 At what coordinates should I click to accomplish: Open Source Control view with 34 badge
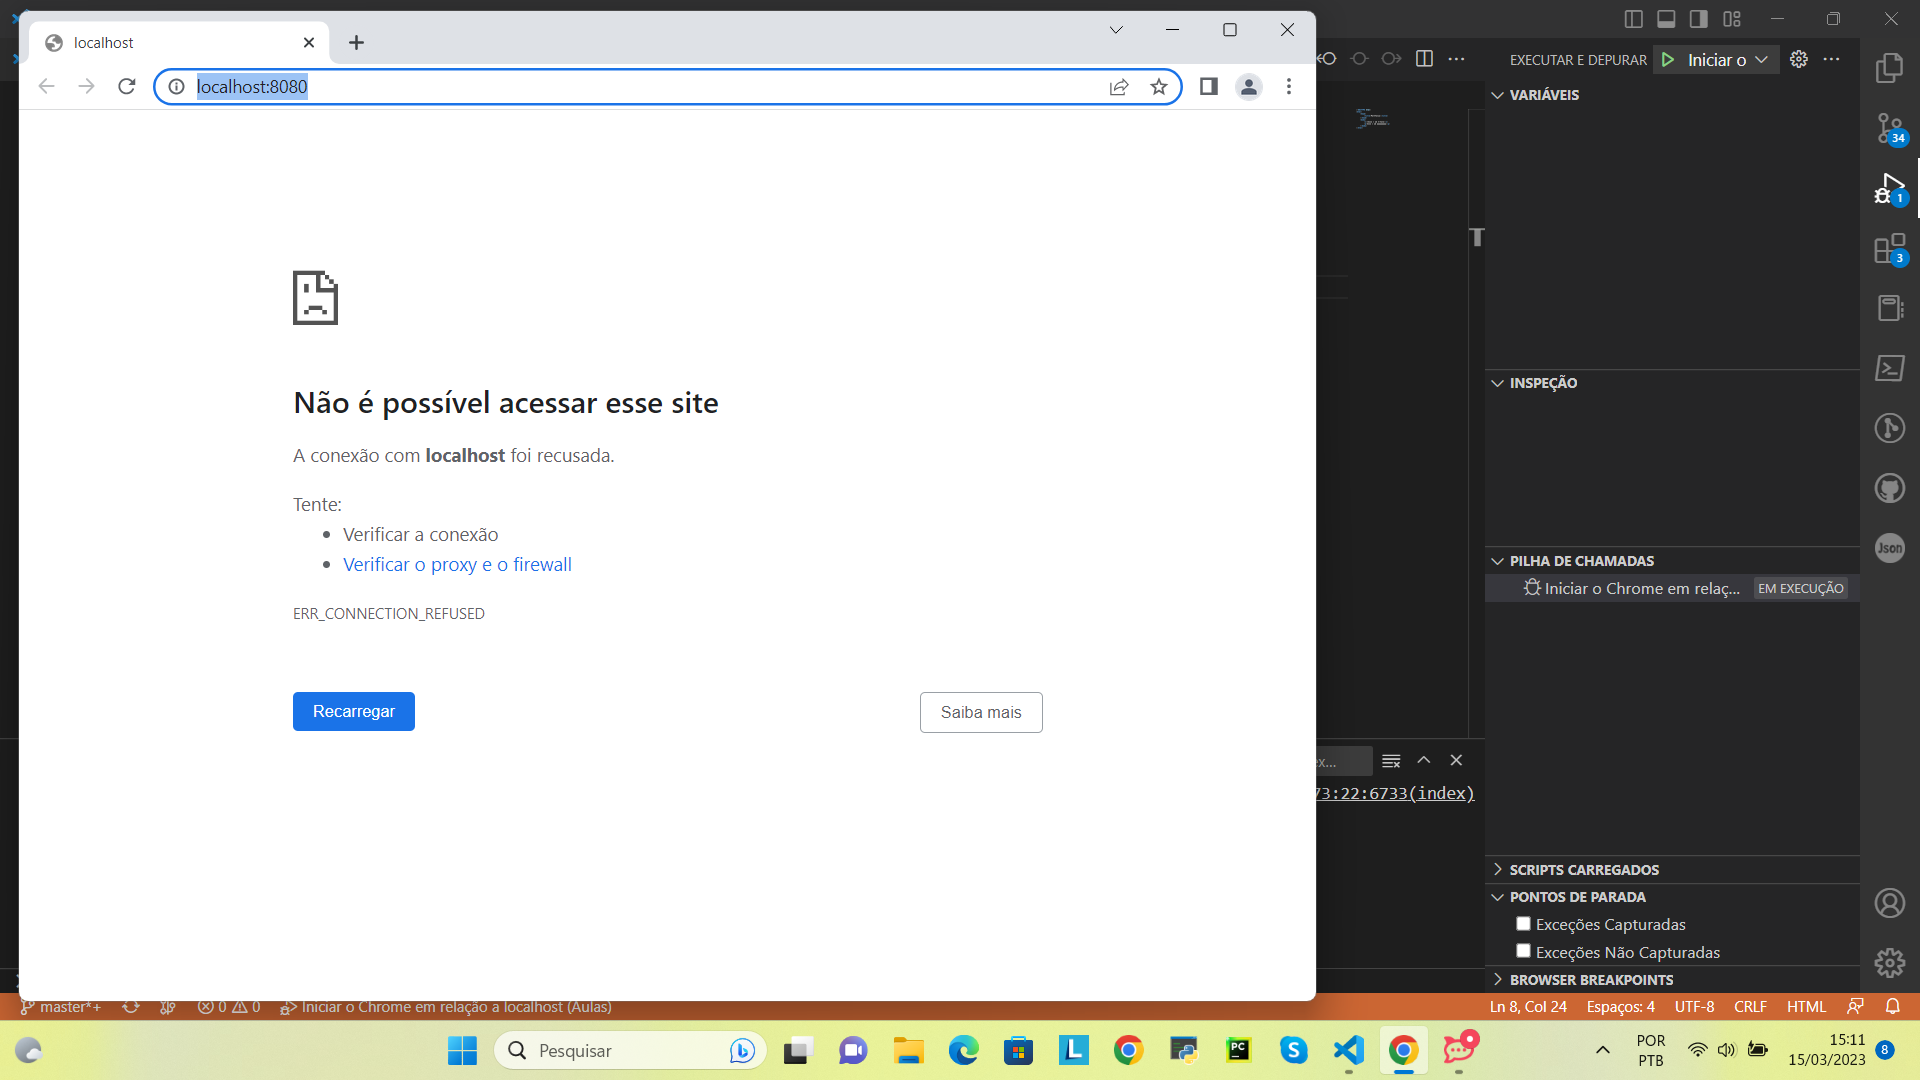[1890, 128]
